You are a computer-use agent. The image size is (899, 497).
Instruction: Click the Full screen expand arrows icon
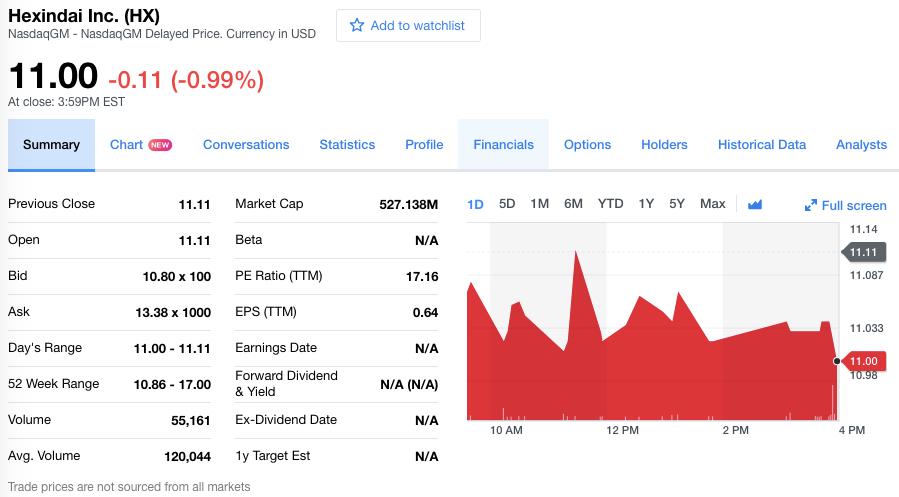(x=810, y=205)
